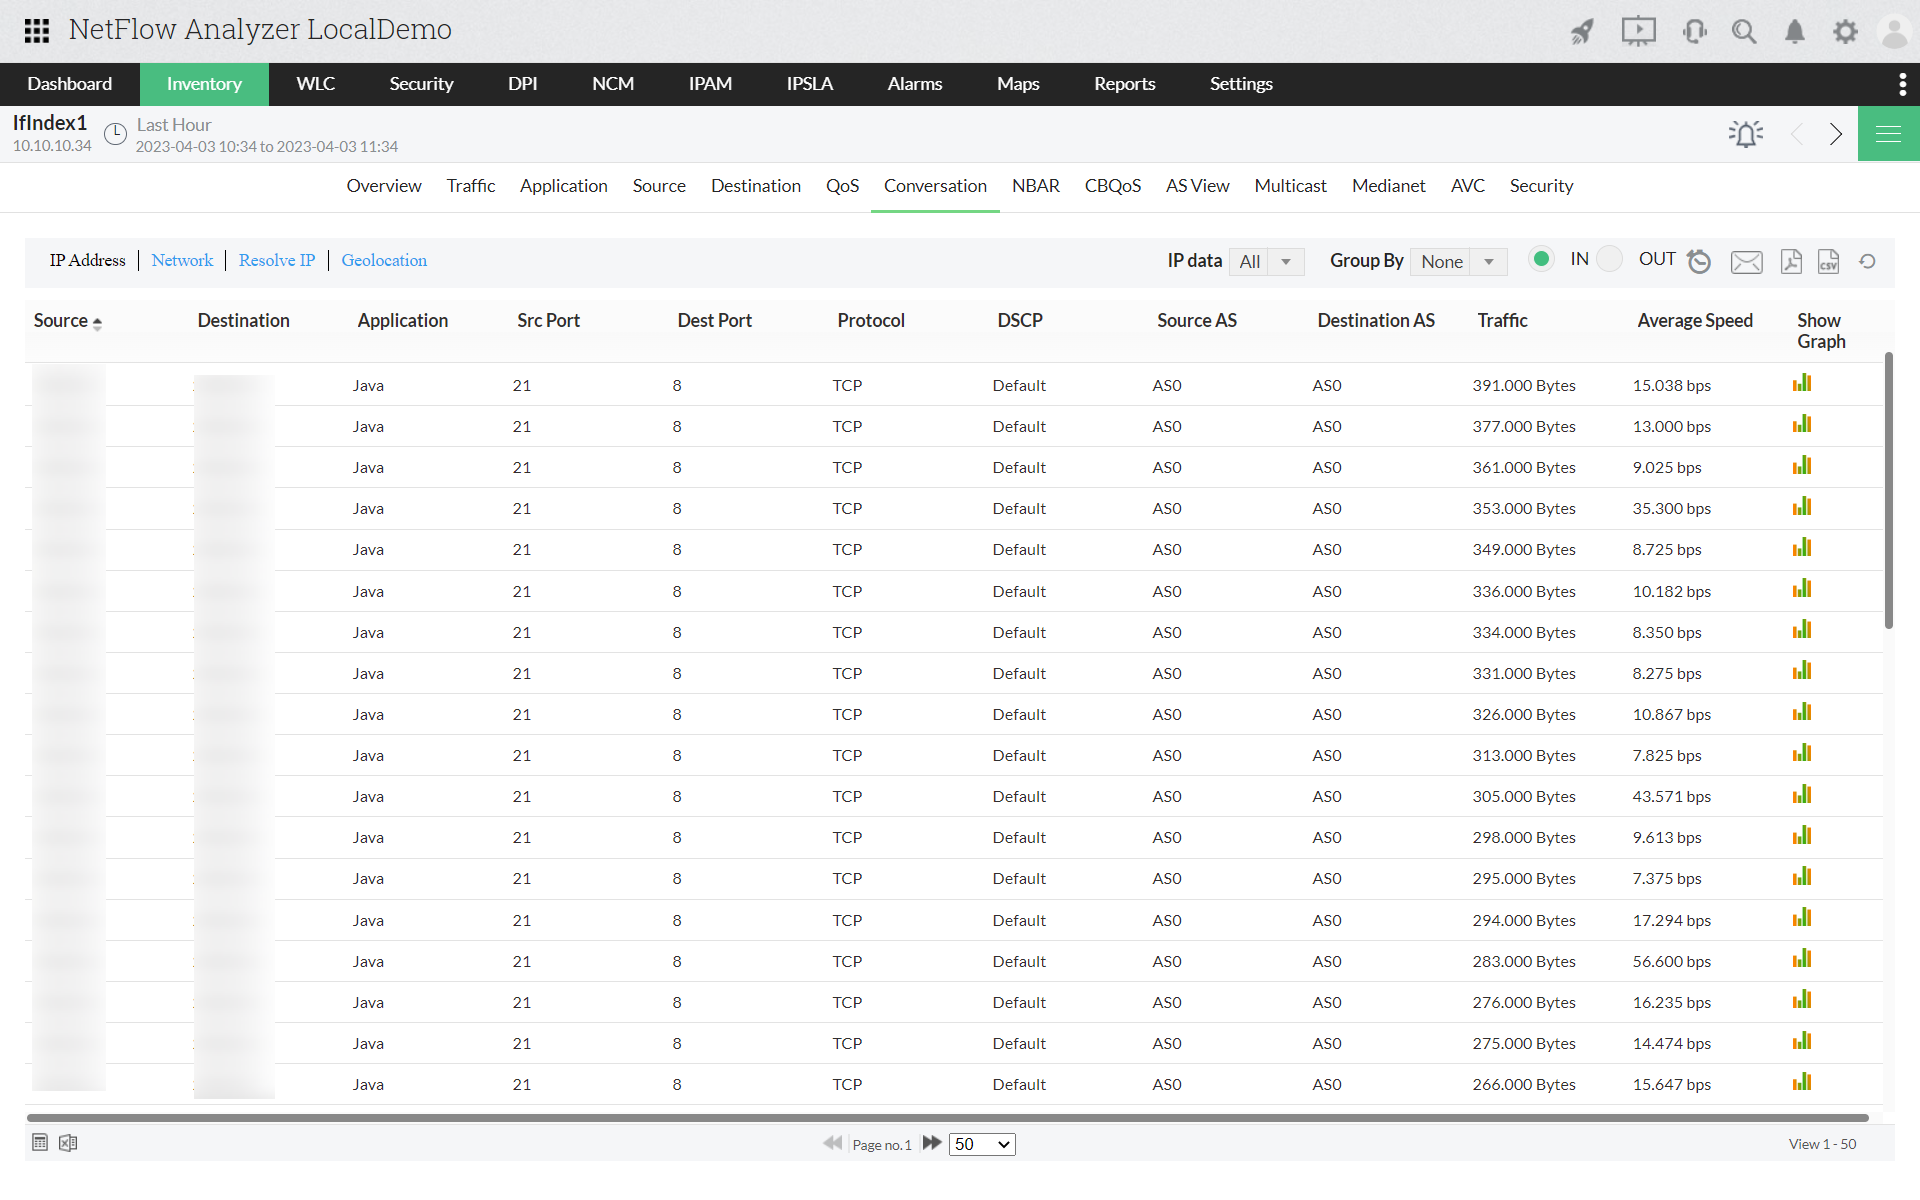Click the alarm bulb icon near IfIndex1

[x=1745, y=133]
